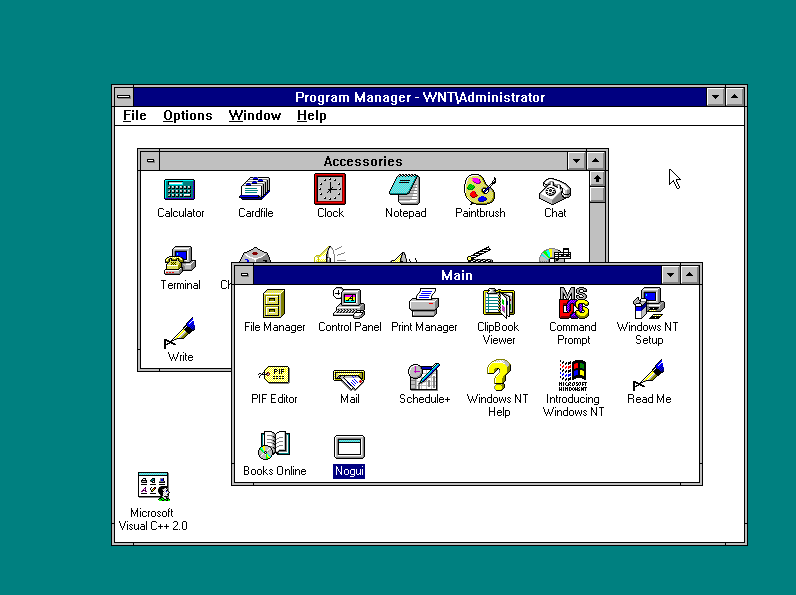Select the Paintbrush icon in Accessories
Screen dimensions: 796x595
pyautogui.click(x=480, y=189)
